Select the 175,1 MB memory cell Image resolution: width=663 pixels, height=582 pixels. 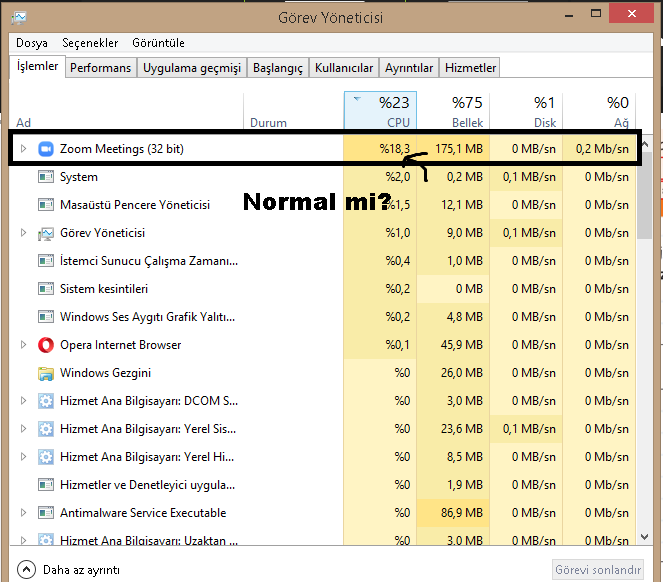453,148
